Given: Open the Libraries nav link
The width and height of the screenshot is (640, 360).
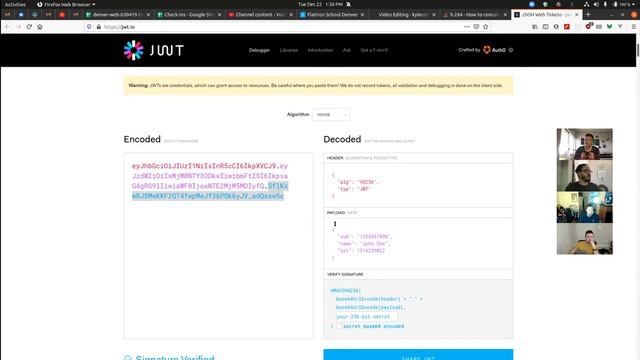Looking at the screenshot, I should coord(289,50).
